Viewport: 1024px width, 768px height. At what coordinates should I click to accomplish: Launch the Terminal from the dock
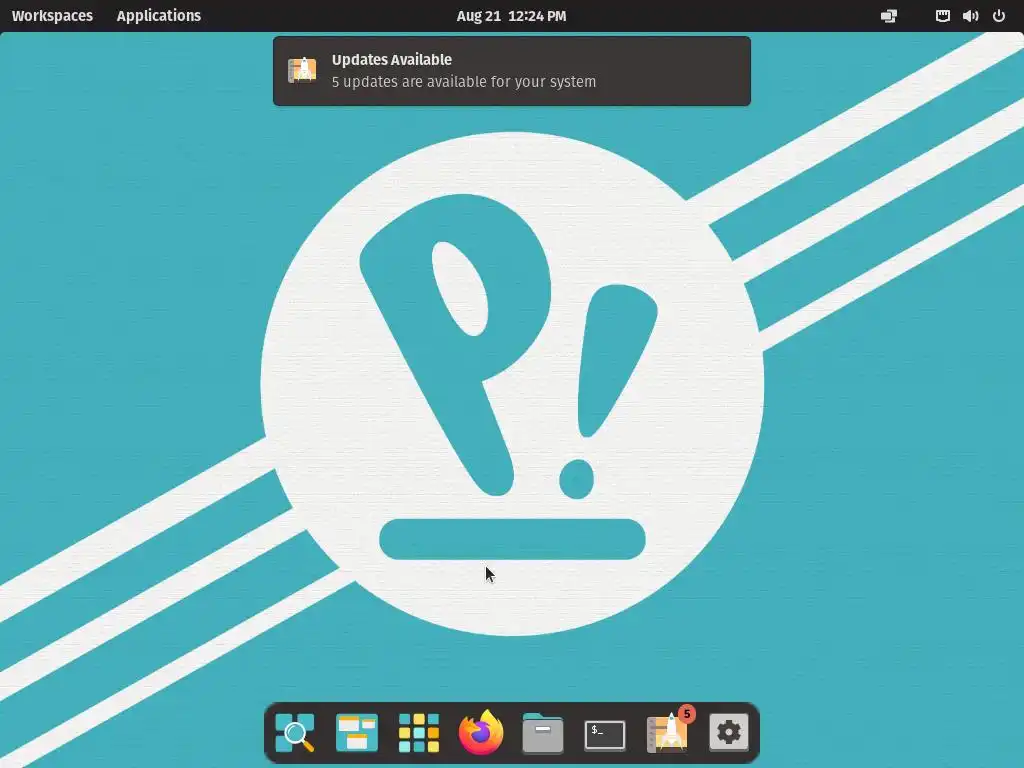[x=605, y=735]
